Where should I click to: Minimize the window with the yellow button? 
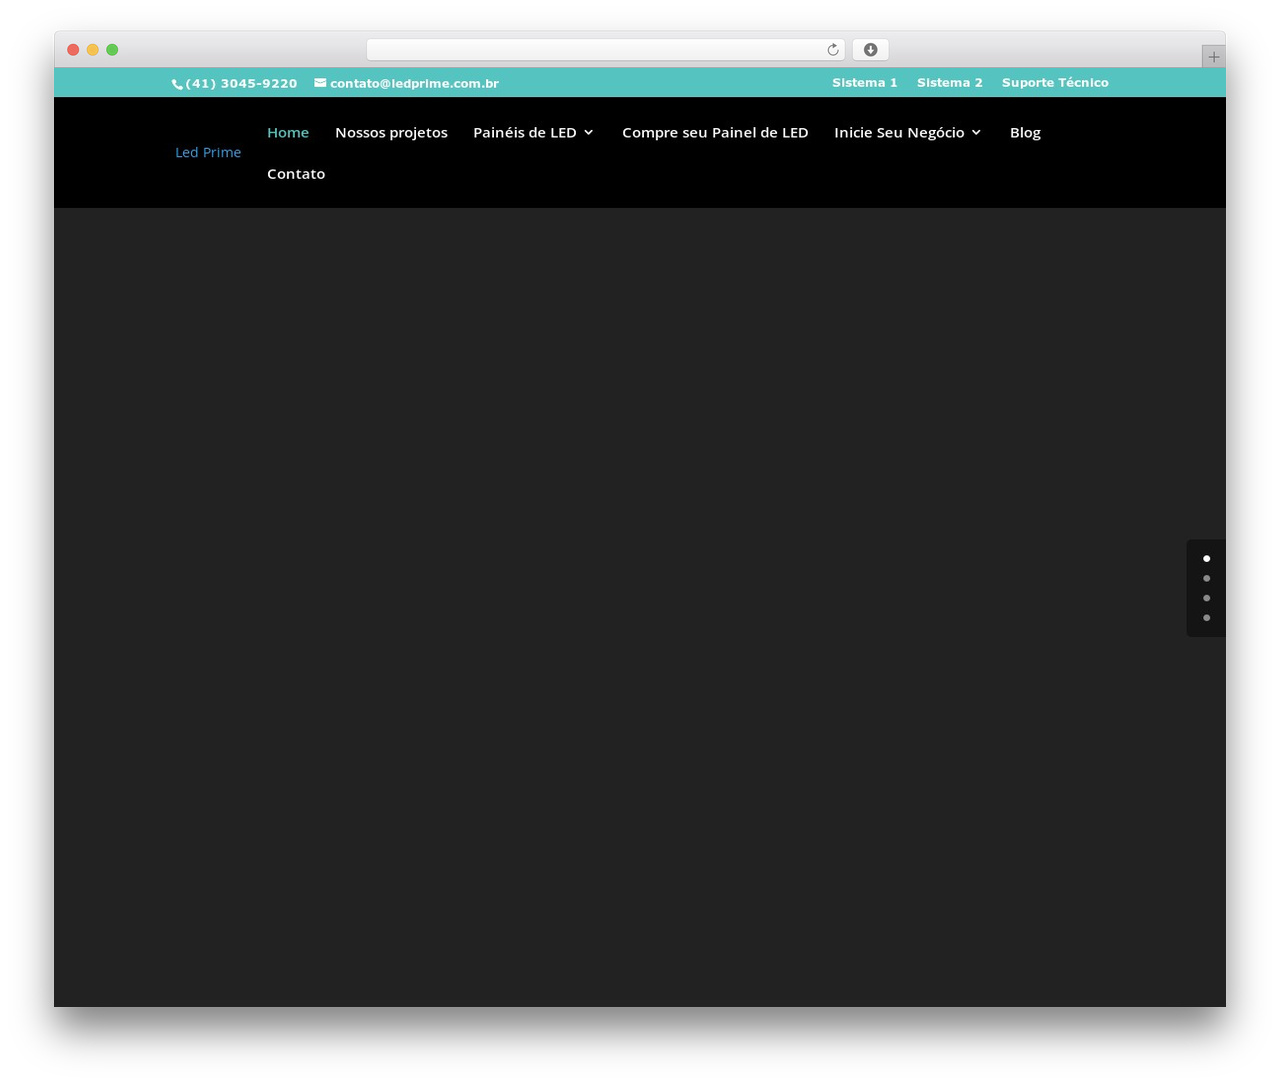point(93,50)
